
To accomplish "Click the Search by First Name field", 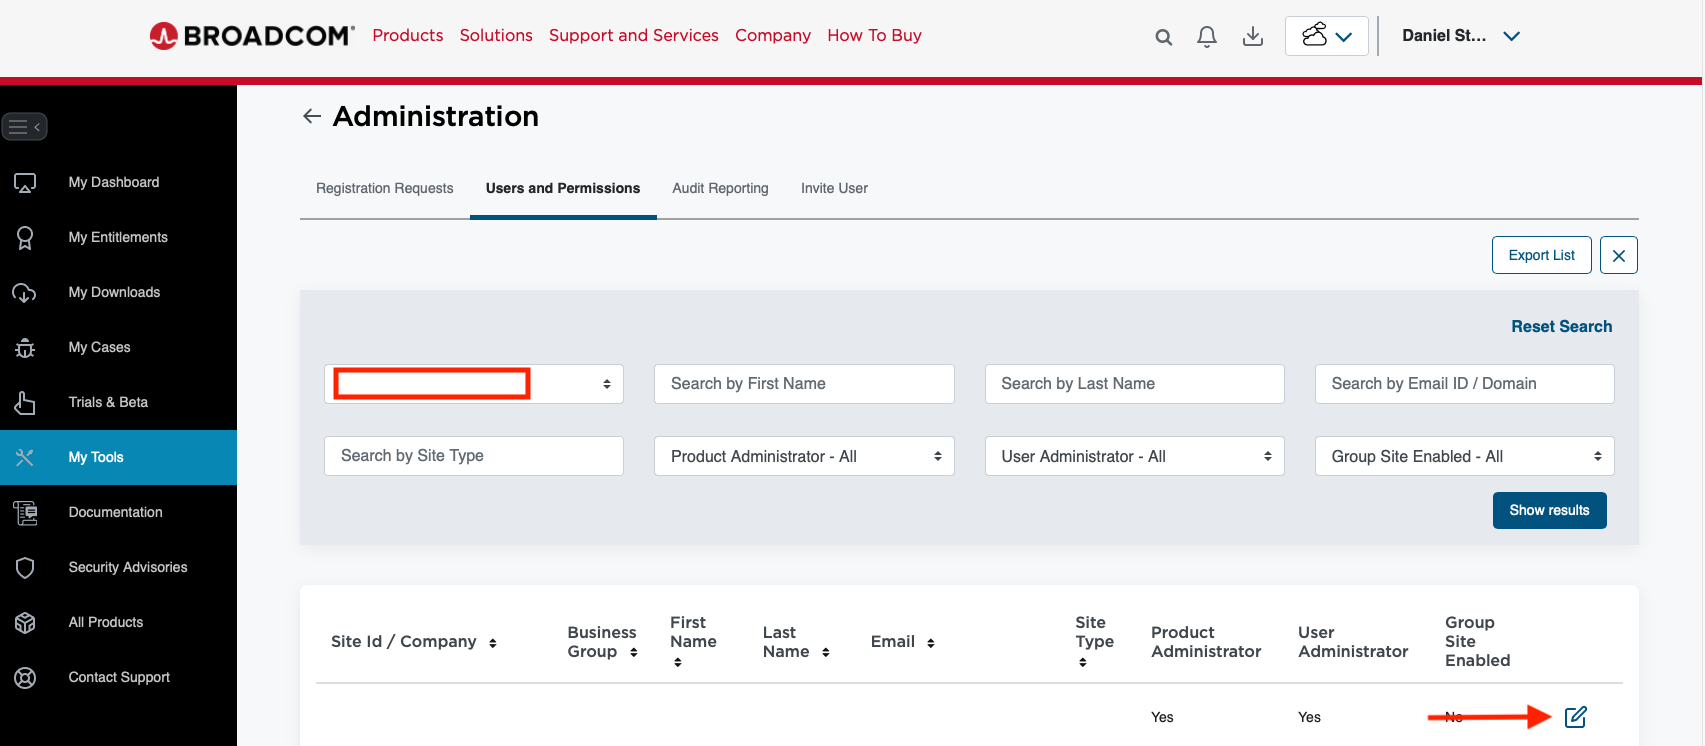I will click(x=804, y=384).
